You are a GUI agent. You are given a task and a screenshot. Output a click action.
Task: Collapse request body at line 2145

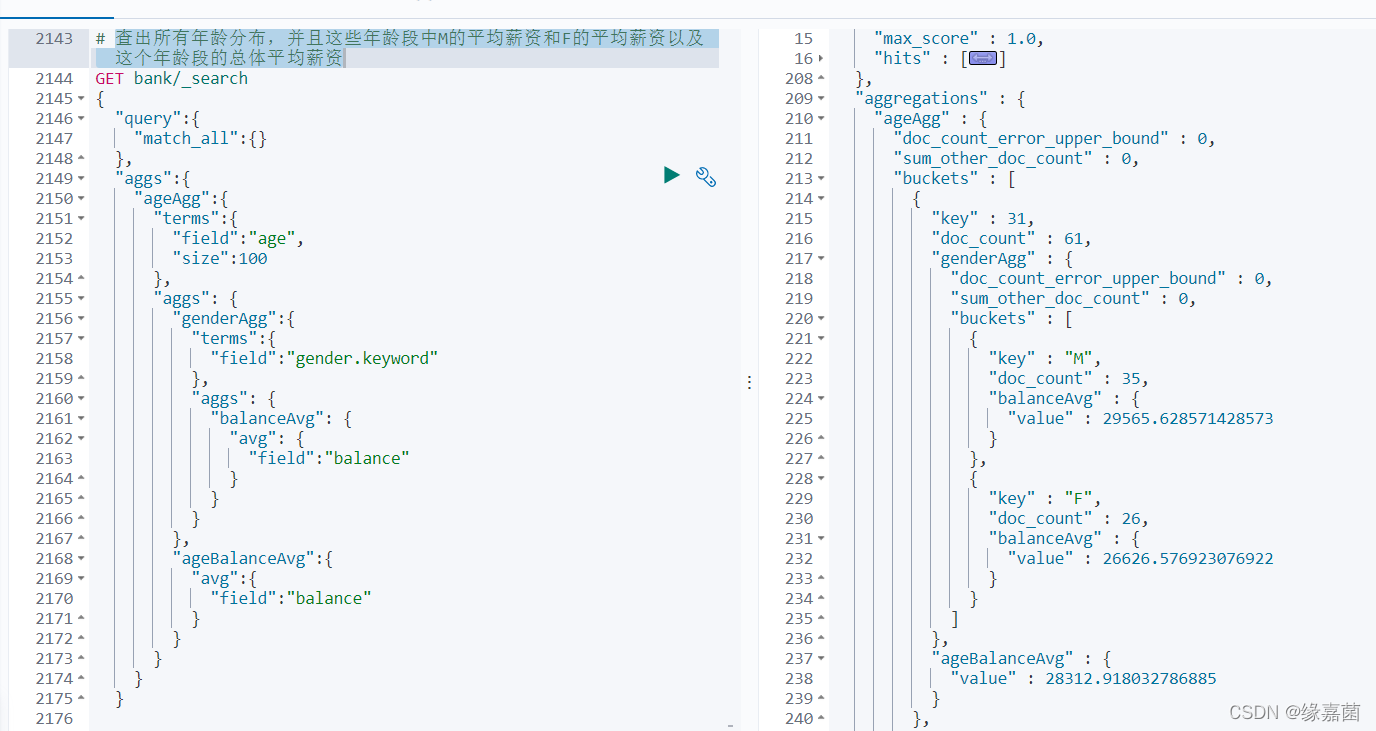81,99
